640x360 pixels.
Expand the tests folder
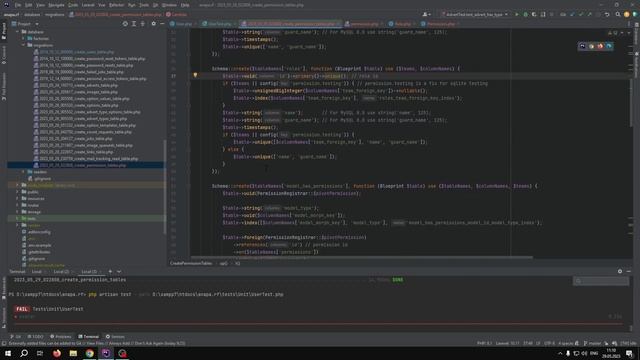18,218
